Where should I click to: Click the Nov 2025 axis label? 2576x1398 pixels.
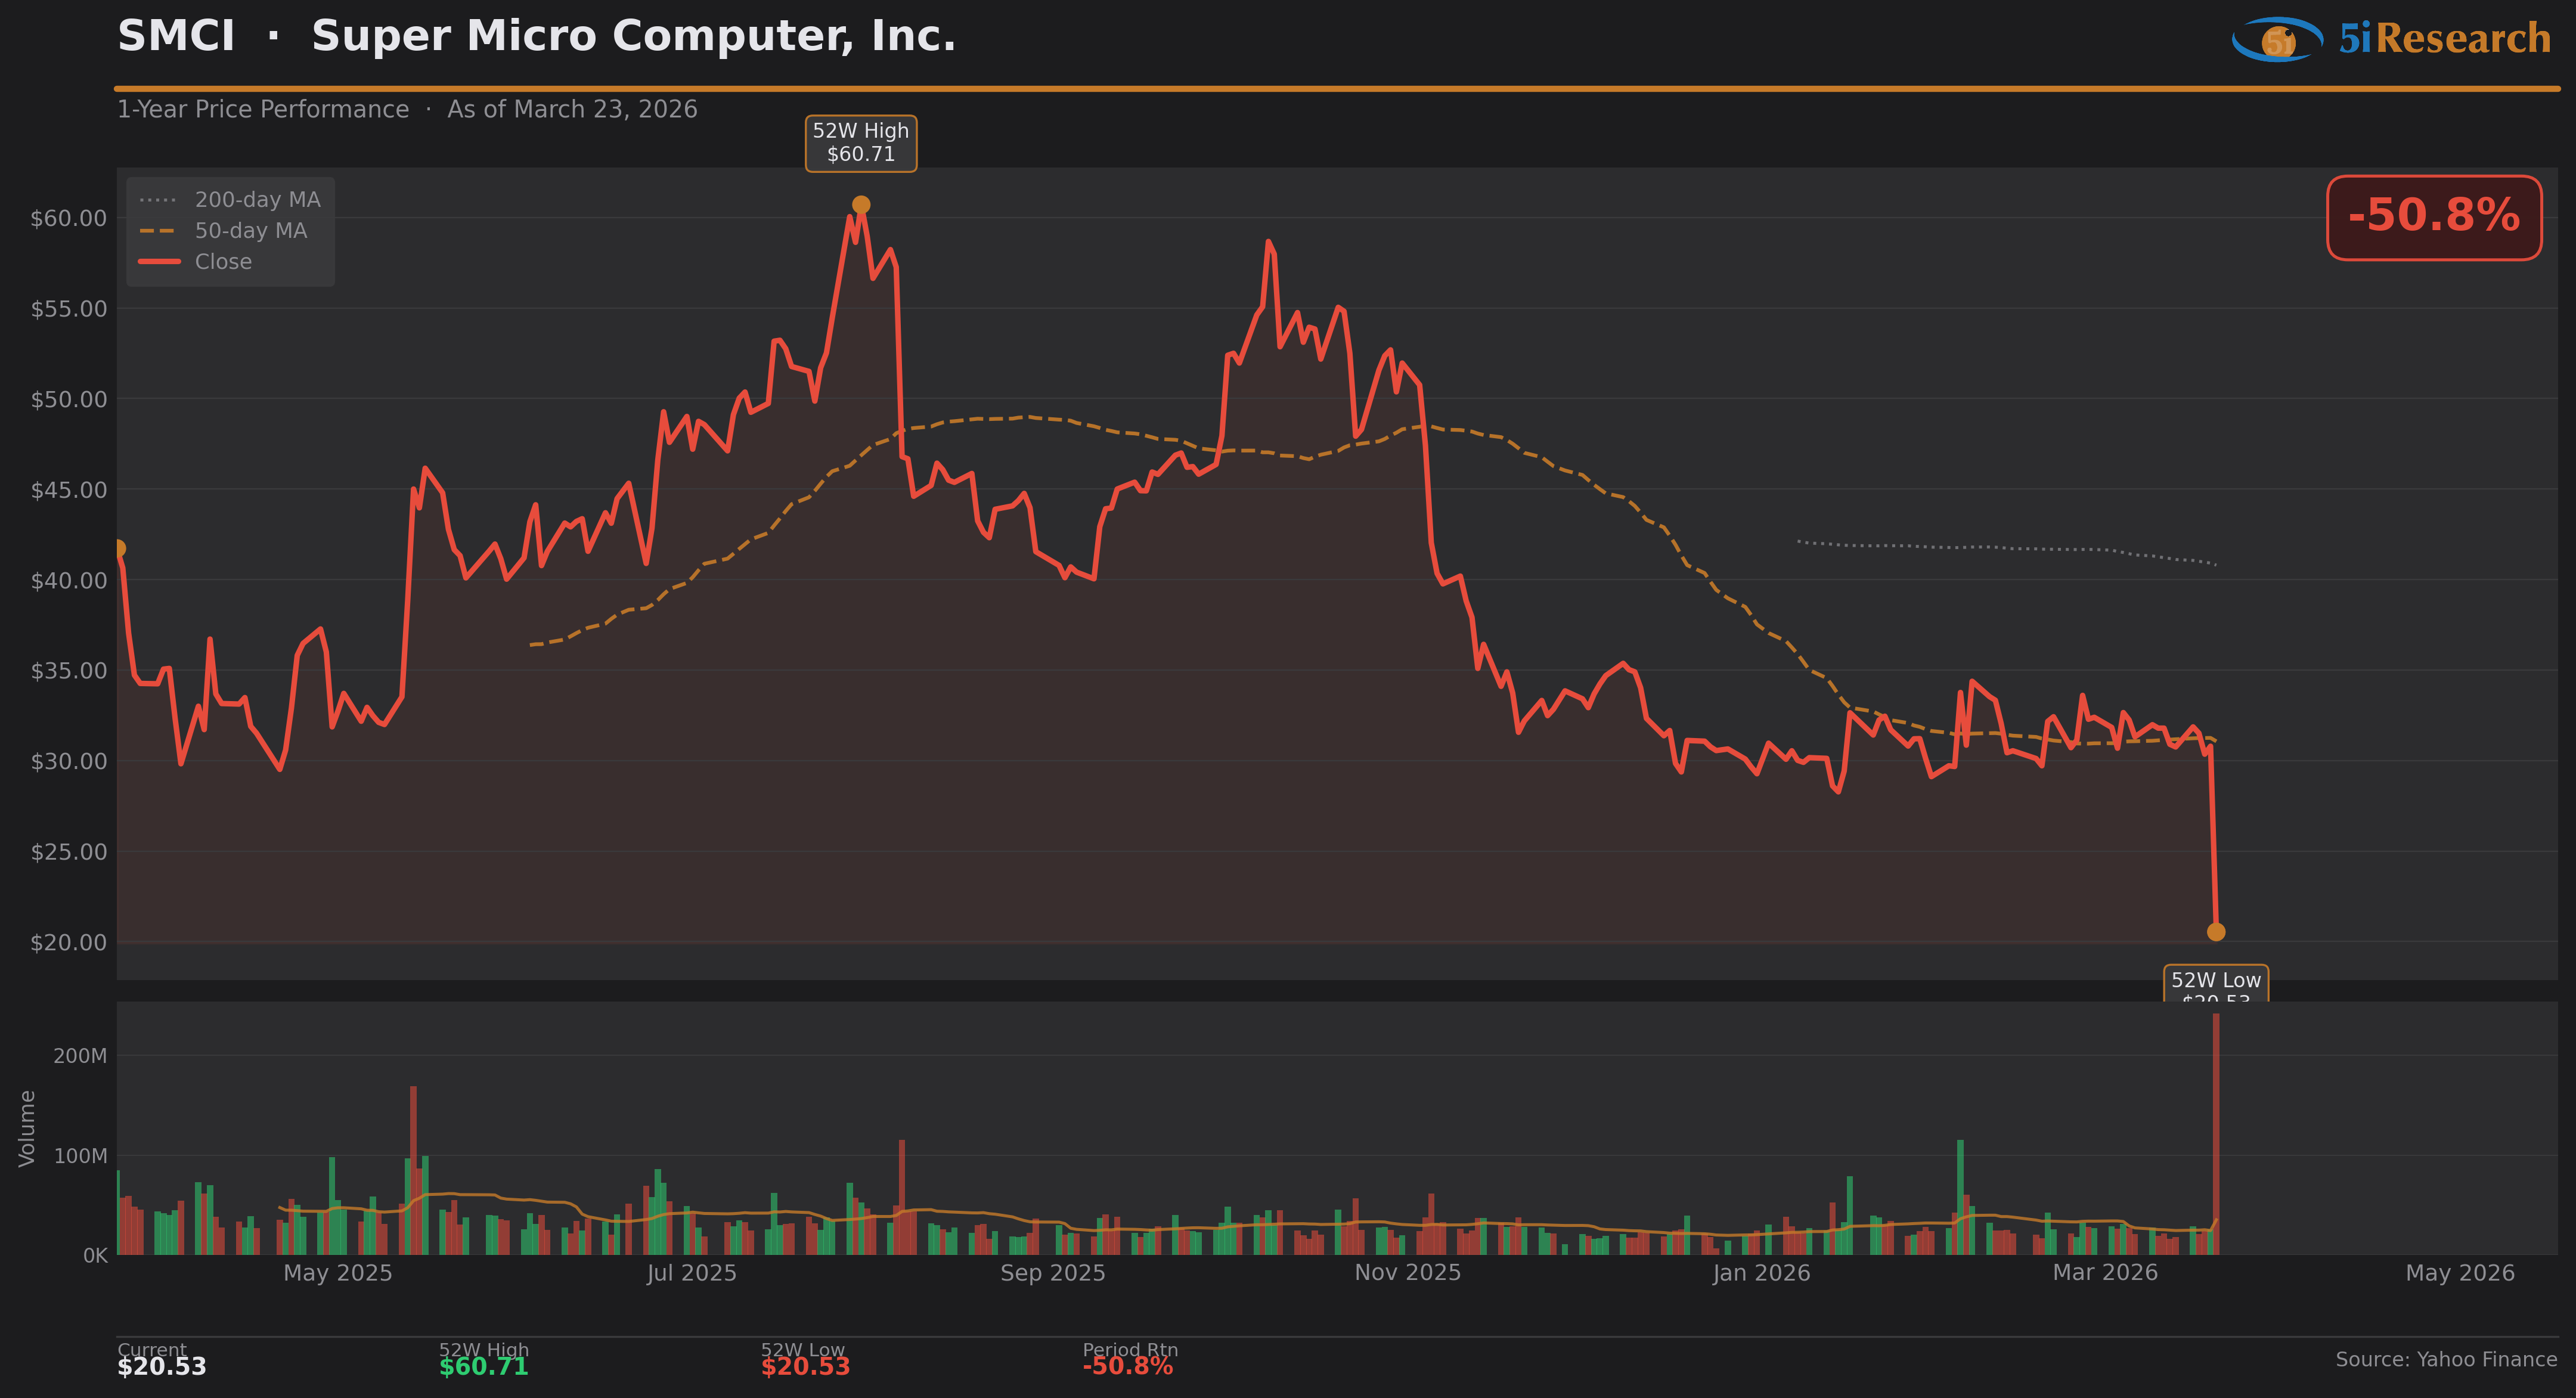pos(1407,1273)
